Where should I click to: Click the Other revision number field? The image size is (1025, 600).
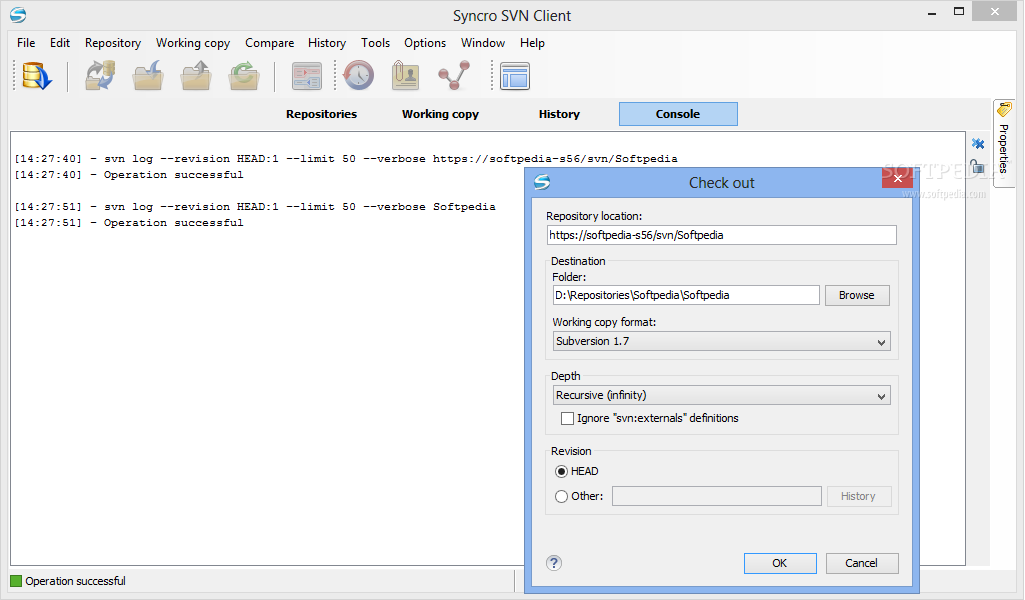click(716, 496)
